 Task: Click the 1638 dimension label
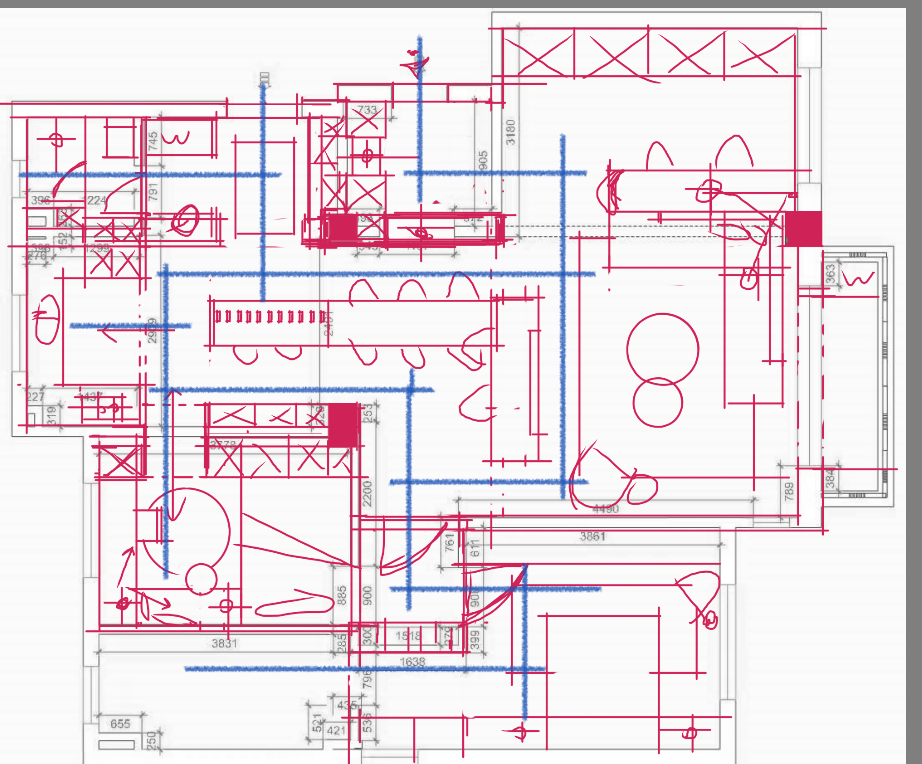(412, 662)
